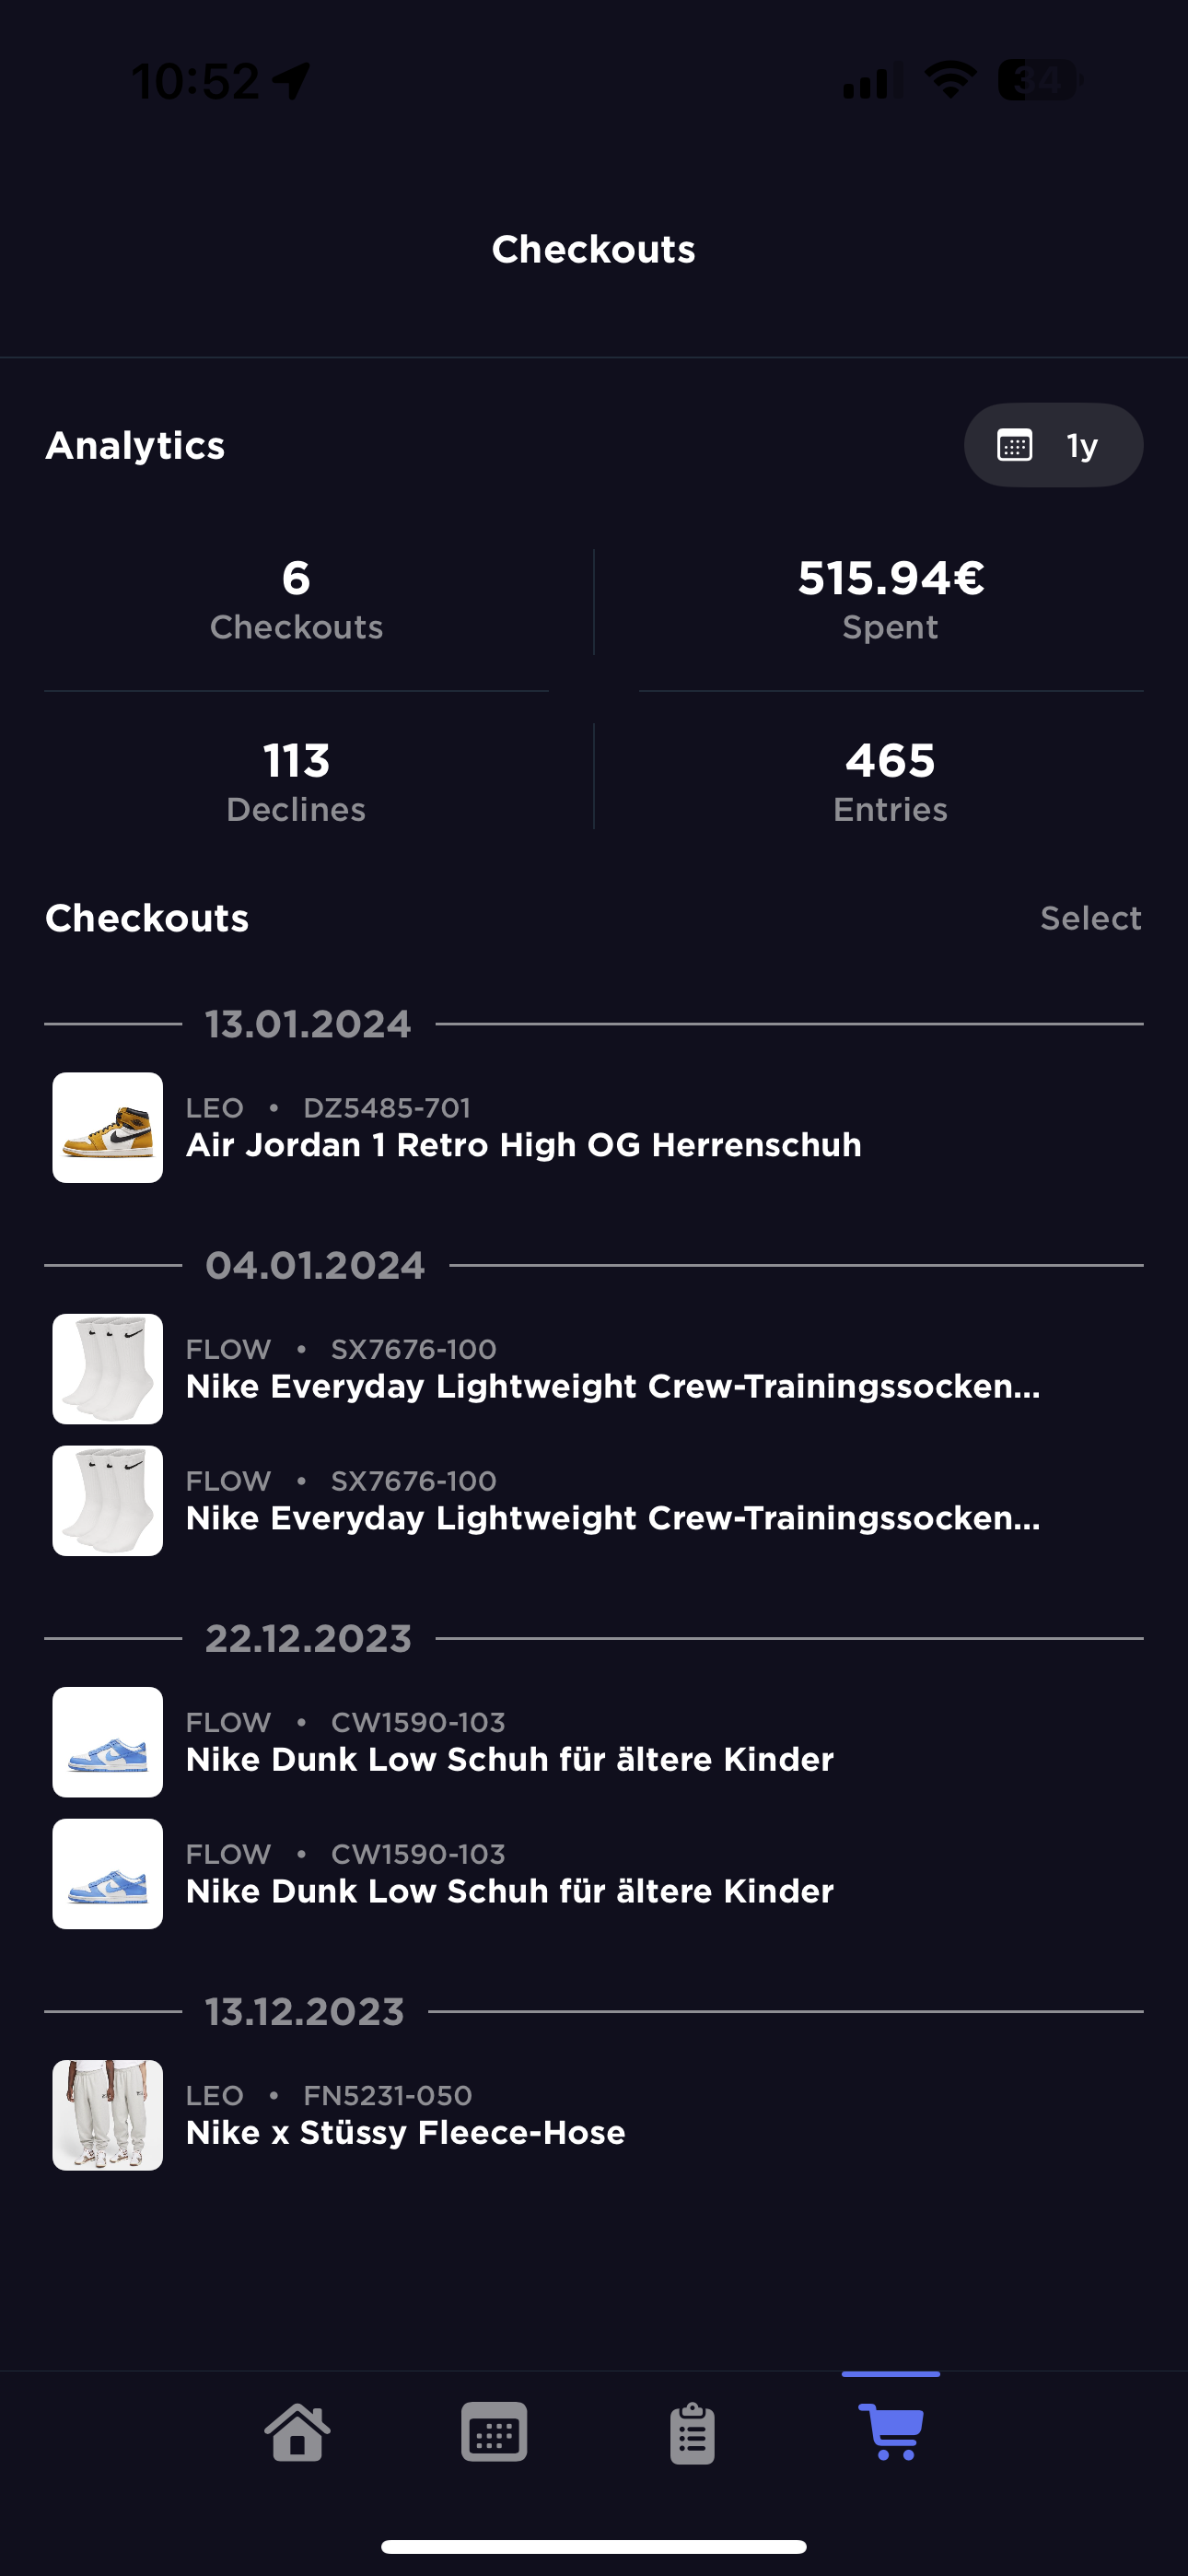Open the home tab icon
Screen dimensions: 1188x2576
[x=297, y=2432]
